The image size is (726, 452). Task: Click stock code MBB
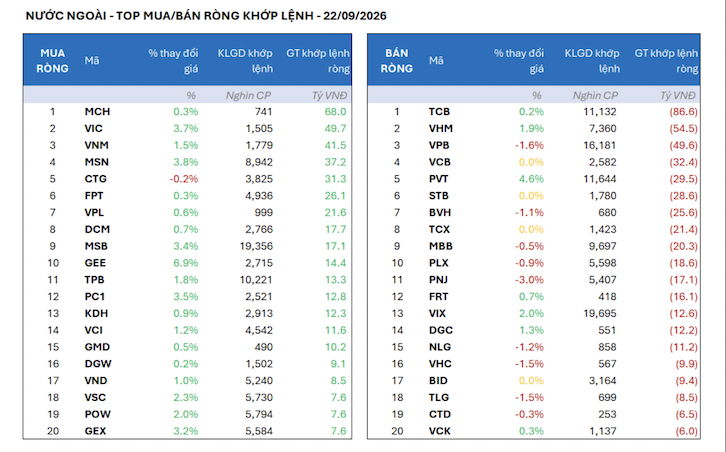[440, 246]
